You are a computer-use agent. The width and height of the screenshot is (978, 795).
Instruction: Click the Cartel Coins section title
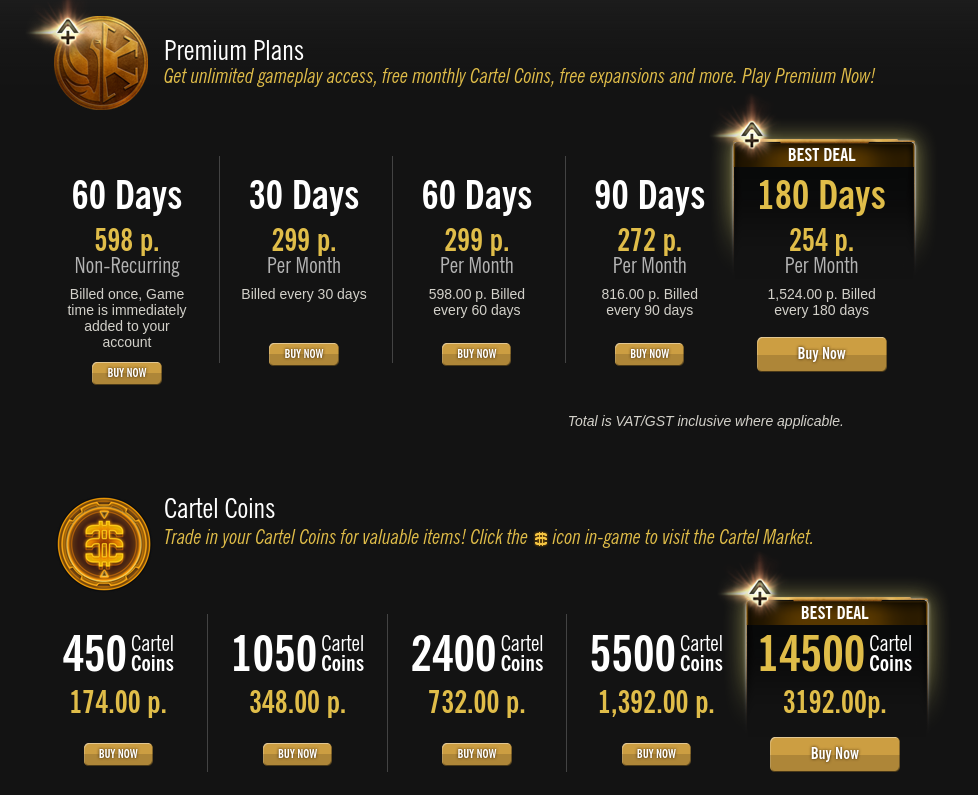219,508
